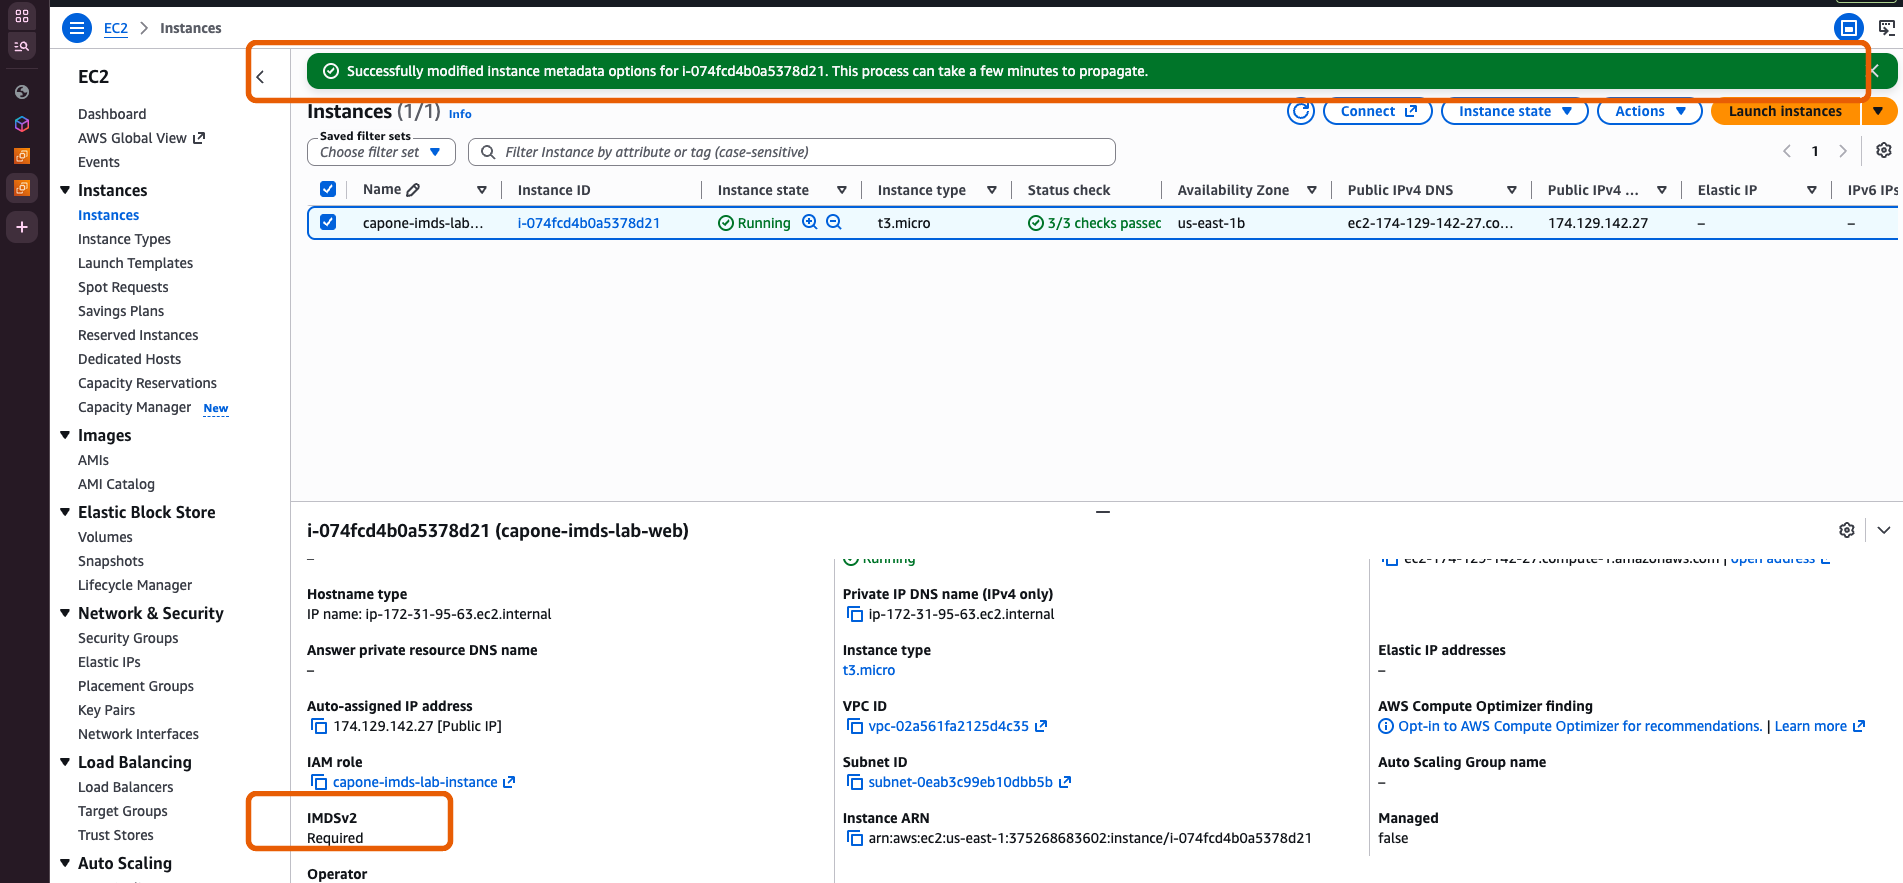
Task: Open the hamburger navigation menu icon
Action: coord(77,28)
